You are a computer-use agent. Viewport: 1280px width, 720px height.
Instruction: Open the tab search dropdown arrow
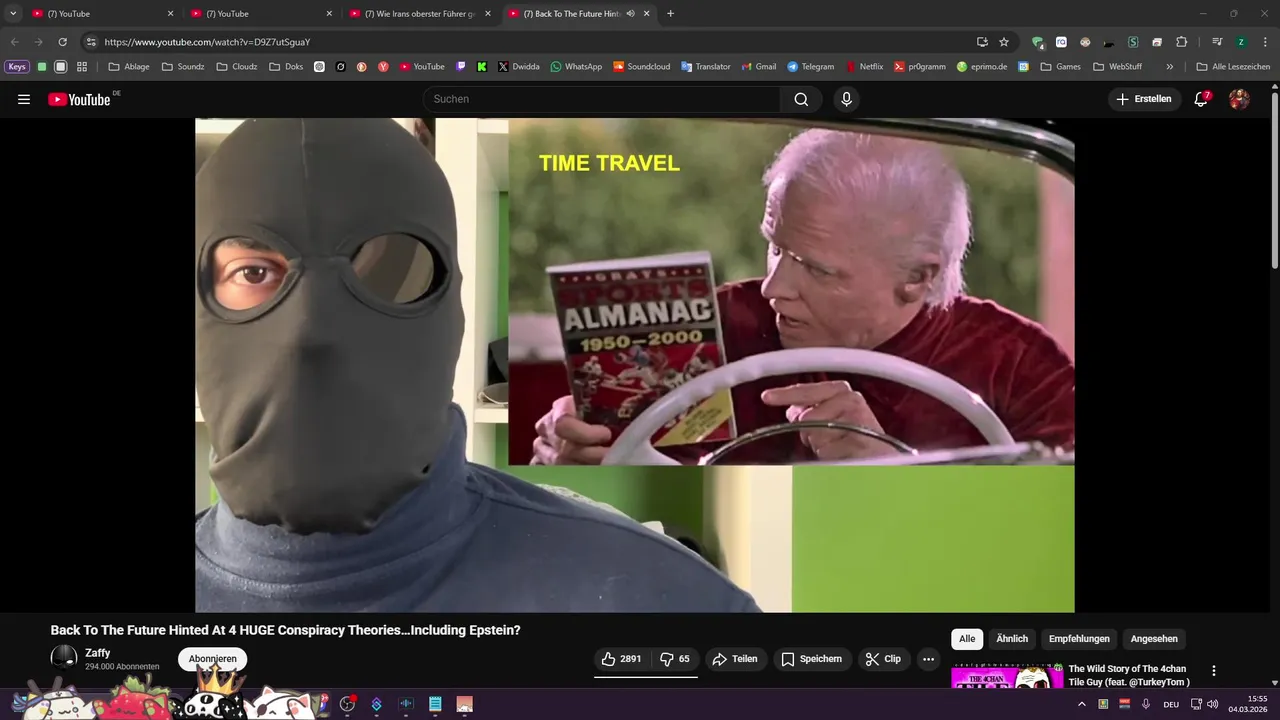13,14
